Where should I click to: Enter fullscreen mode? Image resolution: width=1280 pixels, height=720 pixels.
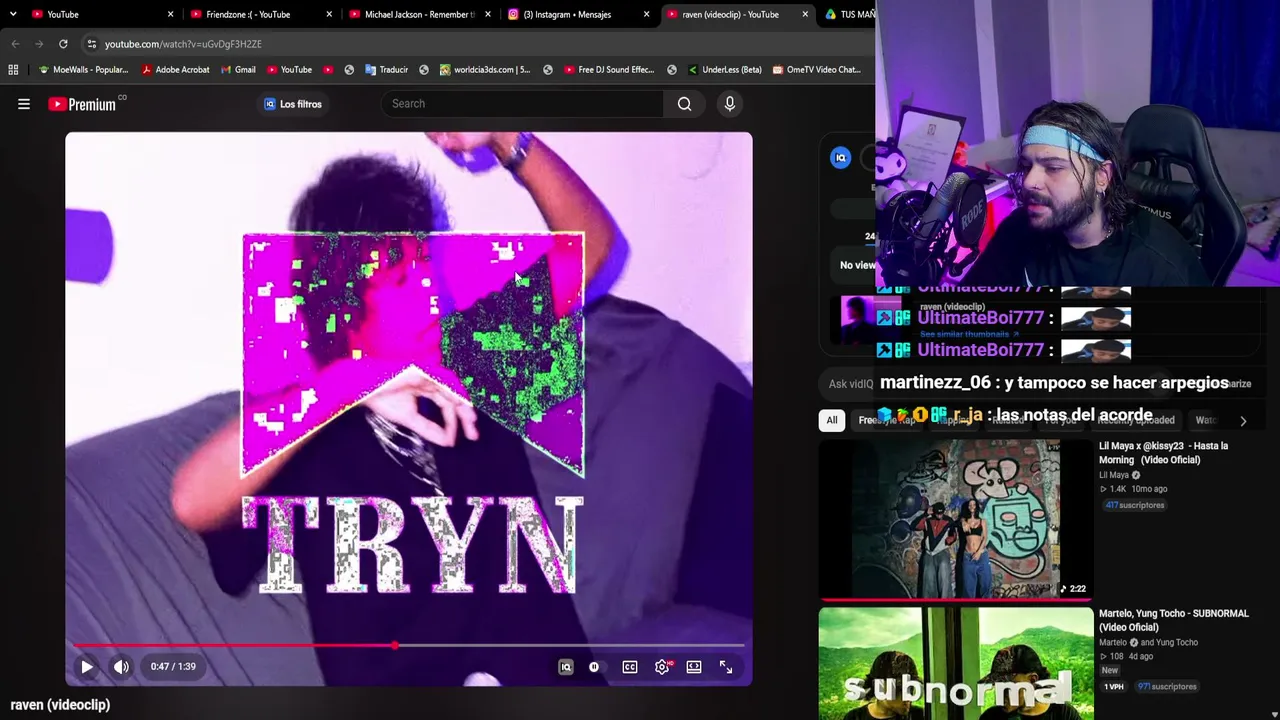tap(726, 667)
